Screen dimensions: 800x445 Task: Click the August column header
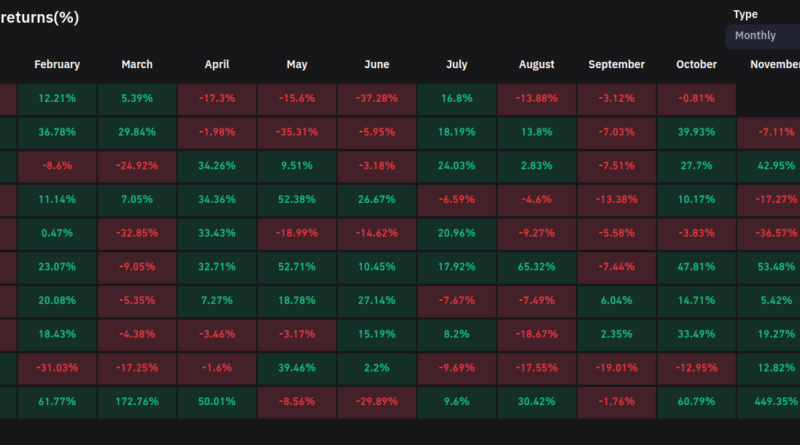[537, 65]
